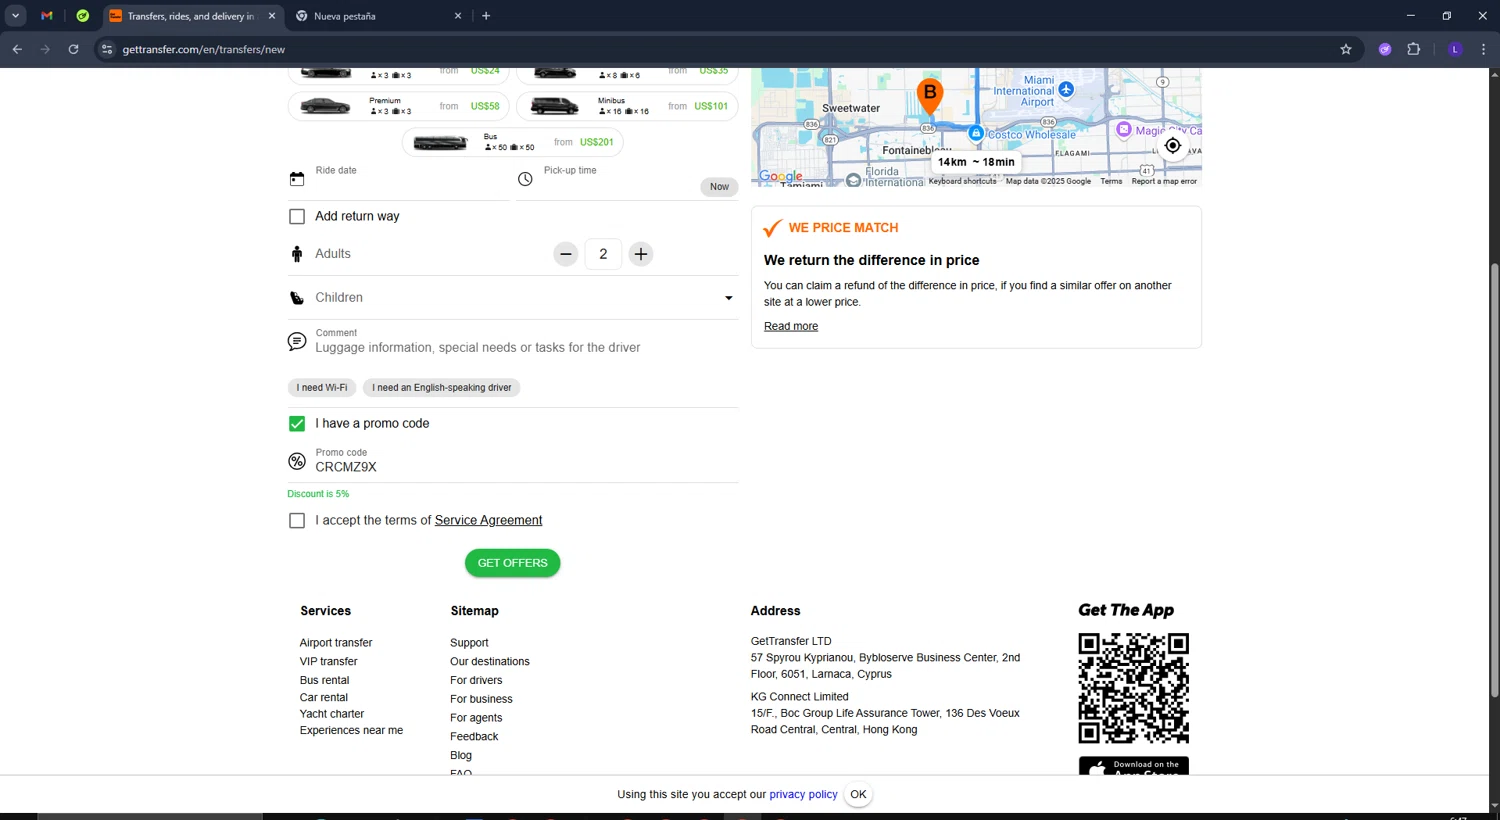Viewport: 1500px width, 820px height.
Task: Increase the number of adults
Action: (x=641, y=254)
